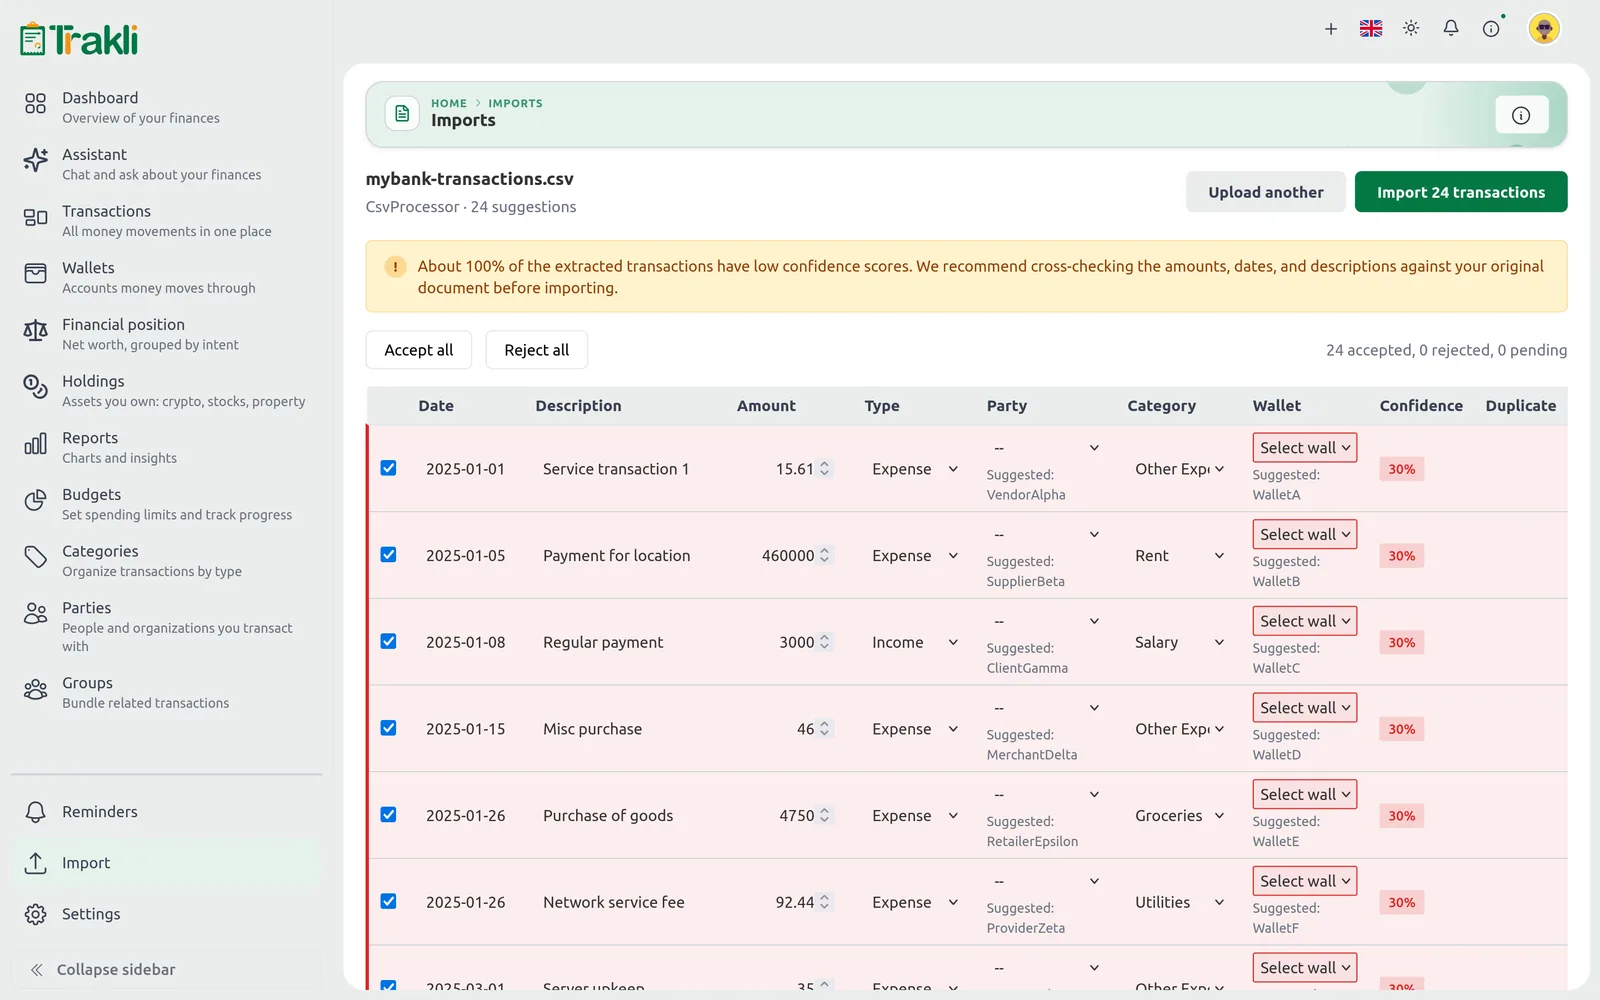The height and width of the screenshot is (1000, 1600).
Task: Click the plus add icon in header
Action: click(1331, 29)
